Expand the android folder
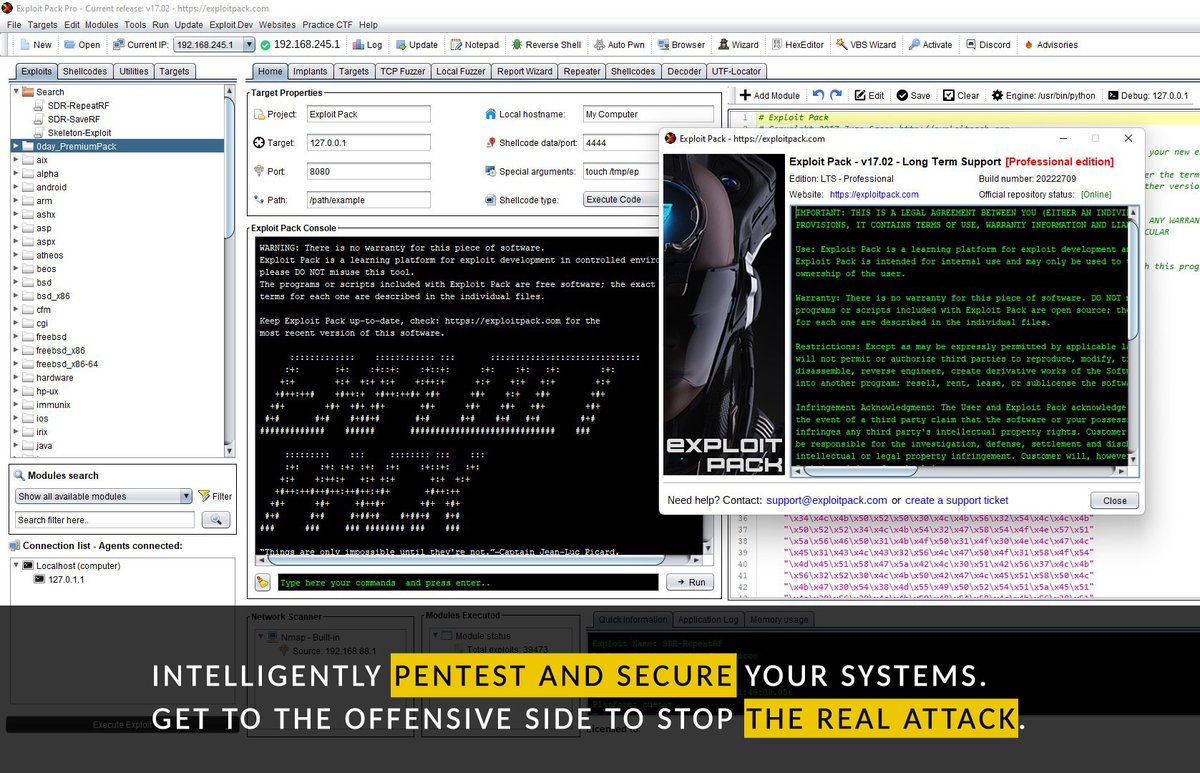The width and height of the screenshot is (1200, 773). (16, 187)
